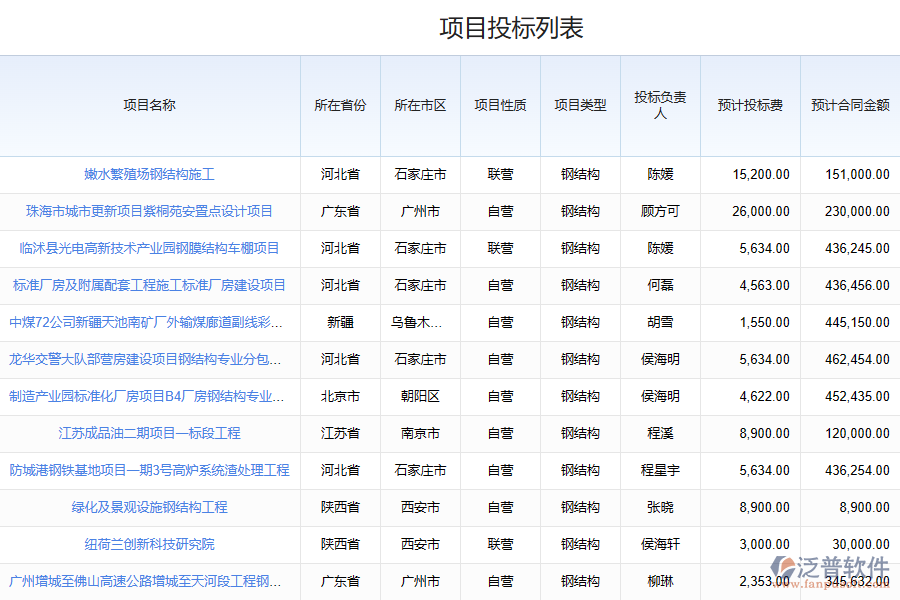Click the 所在市区 column header

[x=420, y=105]
